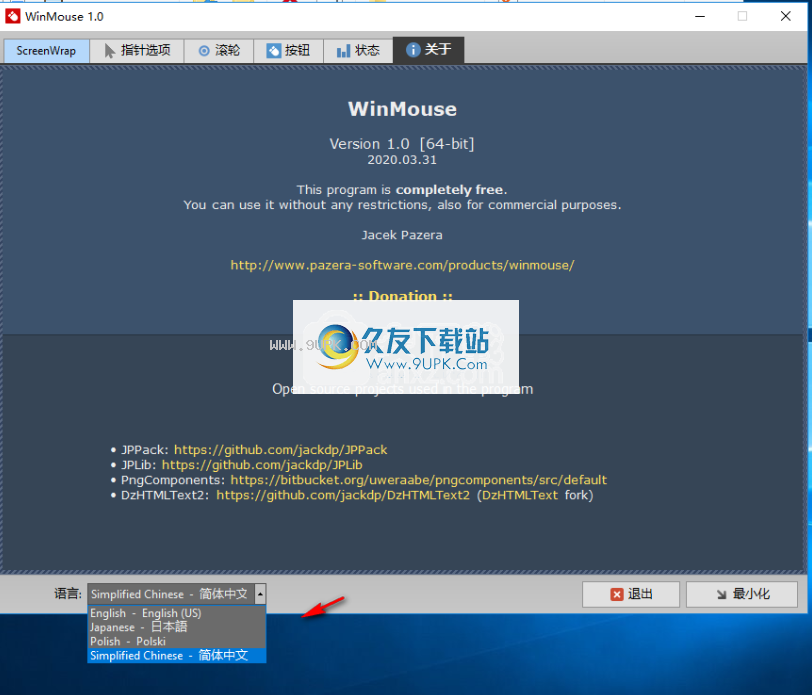Click the WinMouse heading text
This screenshot has width=812, height=695.
(402, 109)
